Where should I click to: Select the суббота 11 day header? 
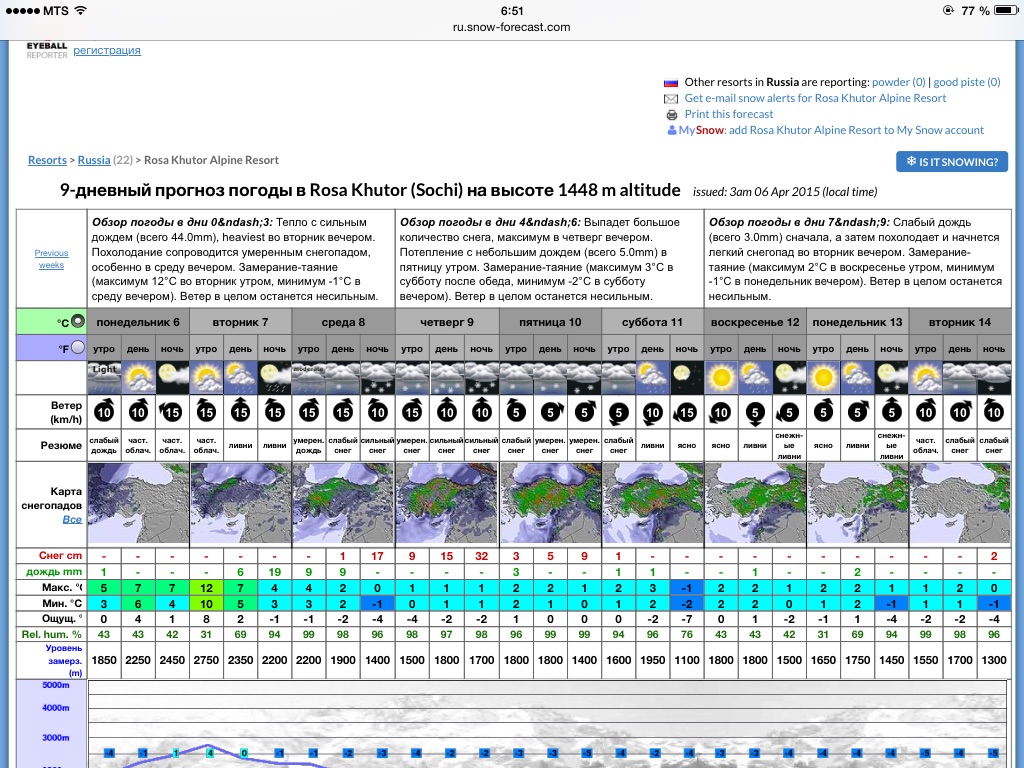[x=652, y=322]
